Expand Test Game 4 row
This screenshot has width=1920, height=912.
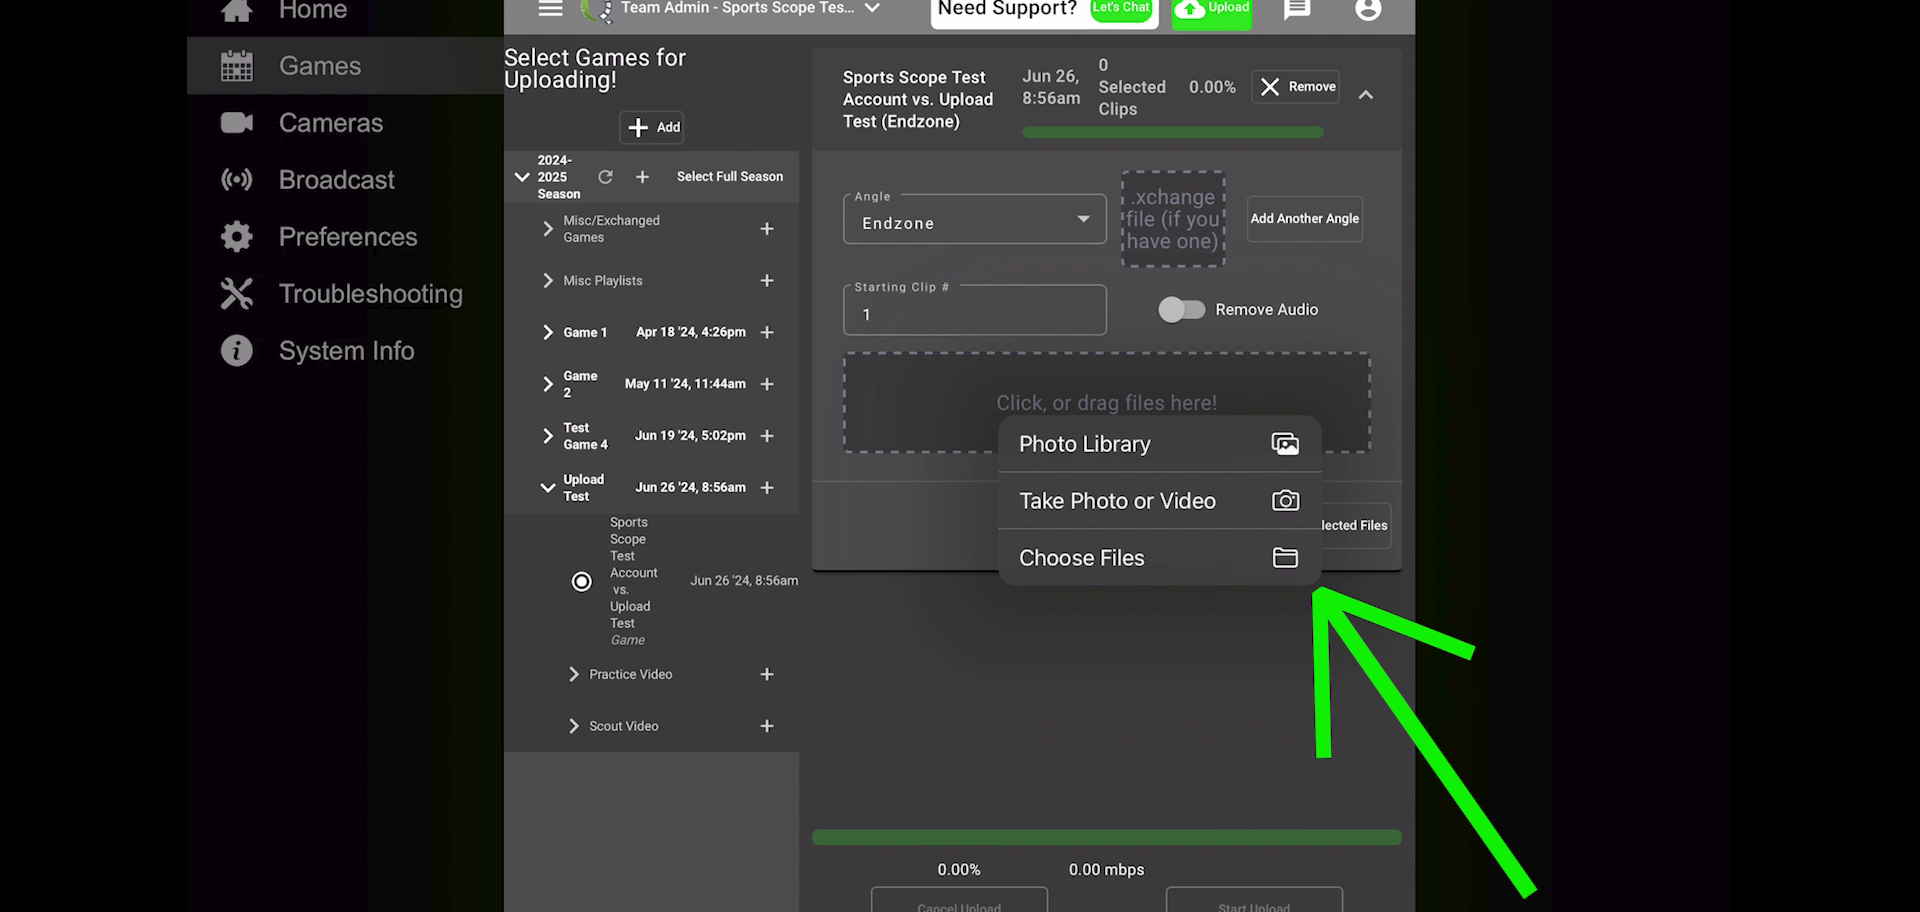point(547,436)
